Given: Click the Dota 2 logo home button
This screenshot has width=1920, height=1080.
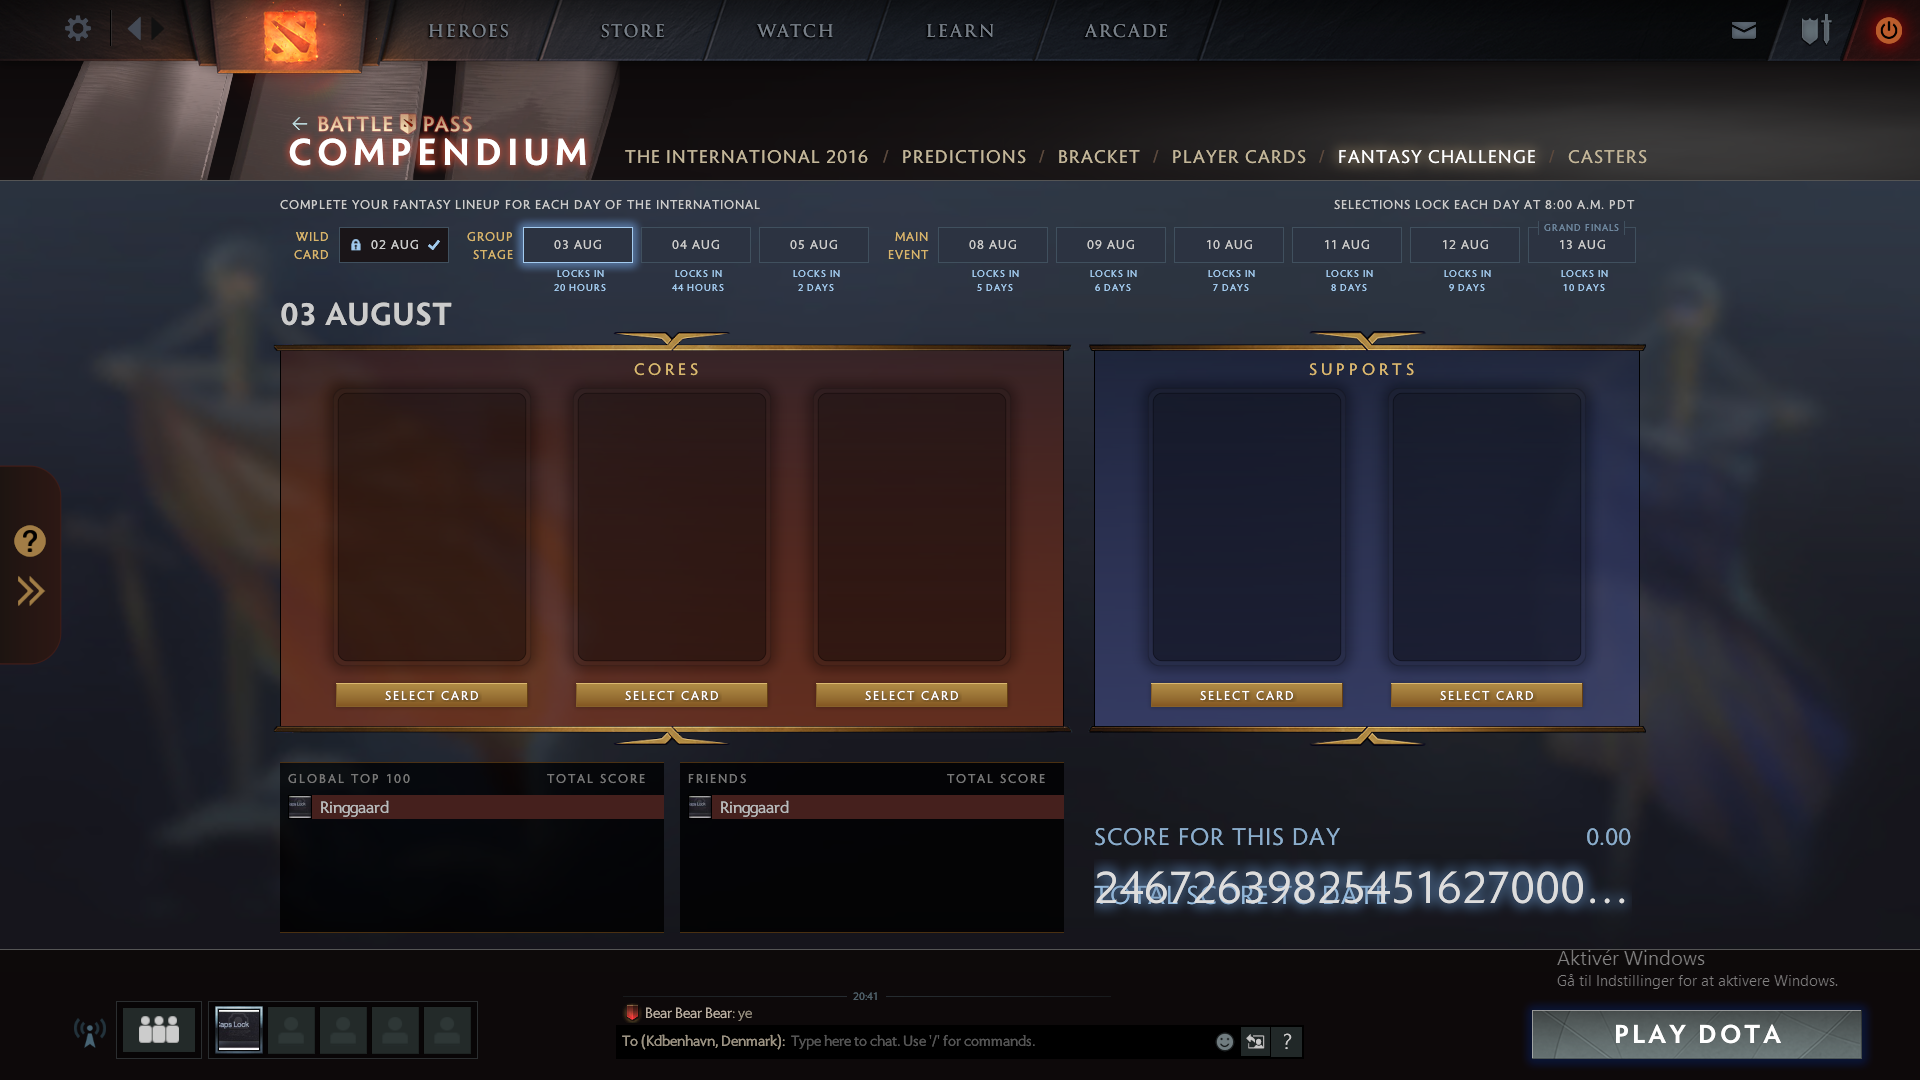Looking at the screenshot, I should (x=290, y=35).
